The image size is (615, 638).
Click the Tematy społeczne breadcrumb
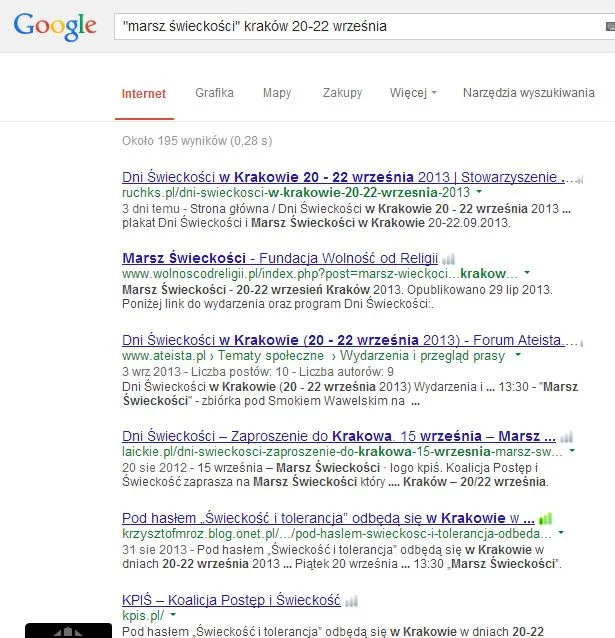coord(271,356)
